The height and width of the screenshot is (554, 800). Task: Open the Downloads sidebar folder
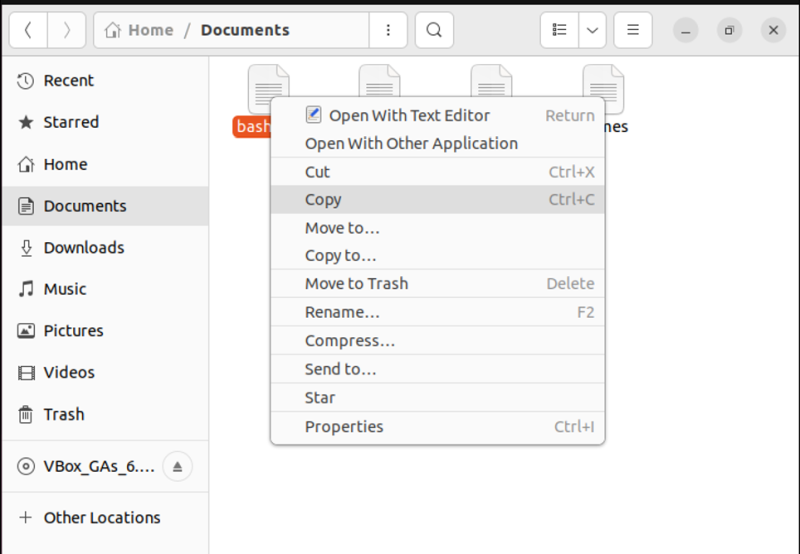pos(83,247)
